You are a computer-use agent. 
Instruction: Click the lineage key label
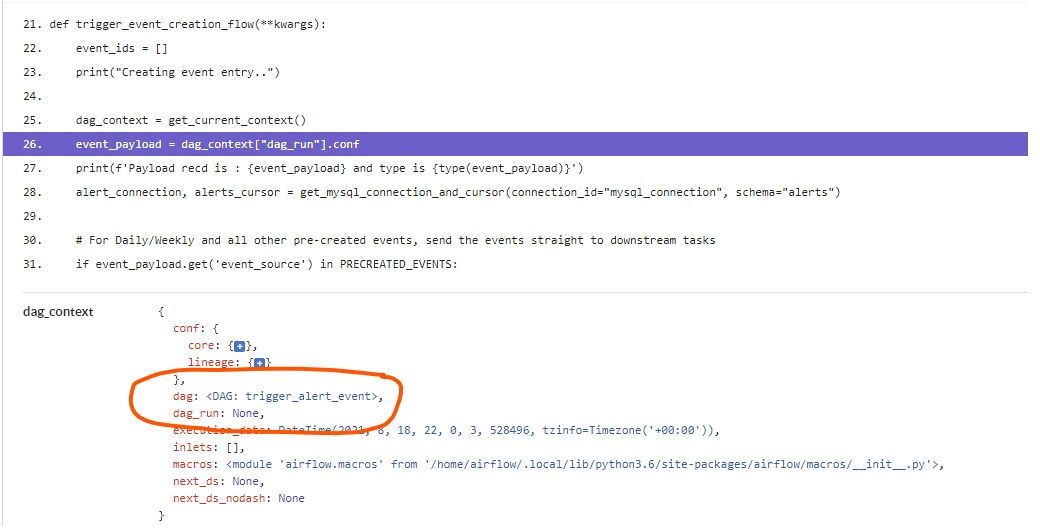point(212,362)
